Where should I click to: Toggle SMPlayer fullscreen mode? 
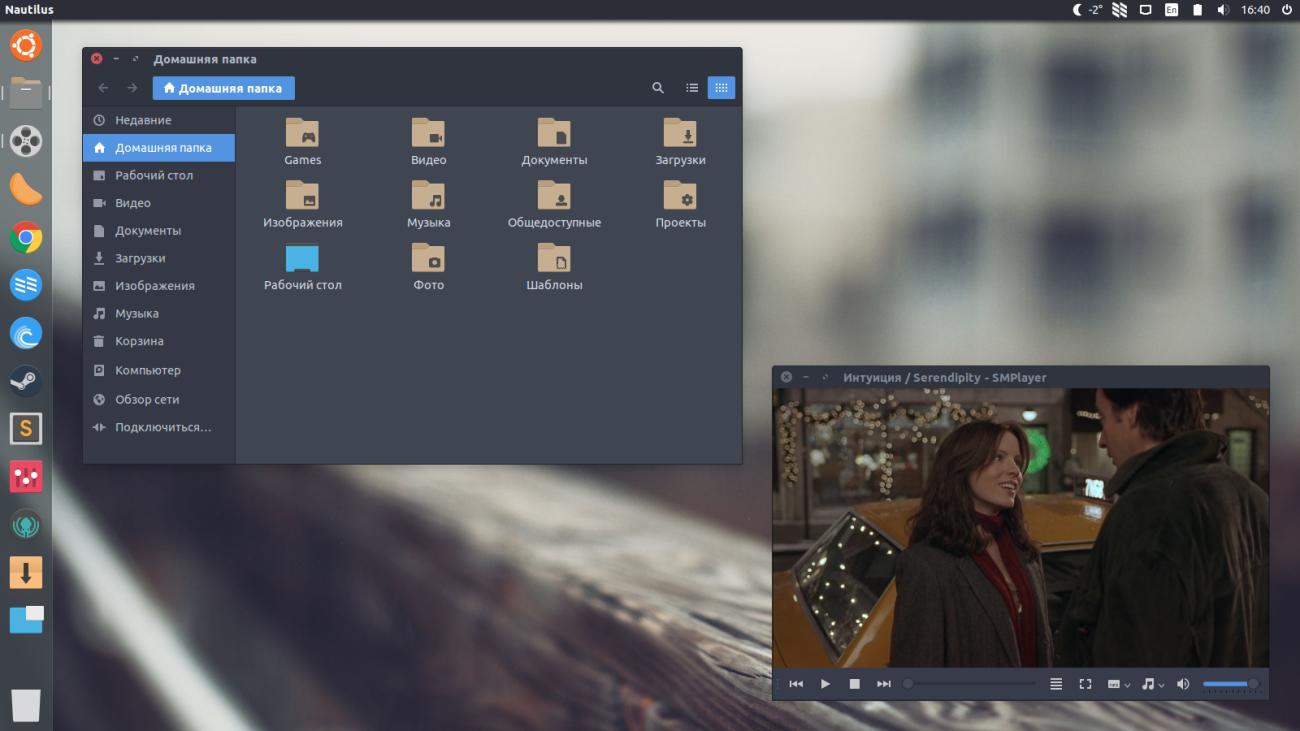(x=1085, y=684)
